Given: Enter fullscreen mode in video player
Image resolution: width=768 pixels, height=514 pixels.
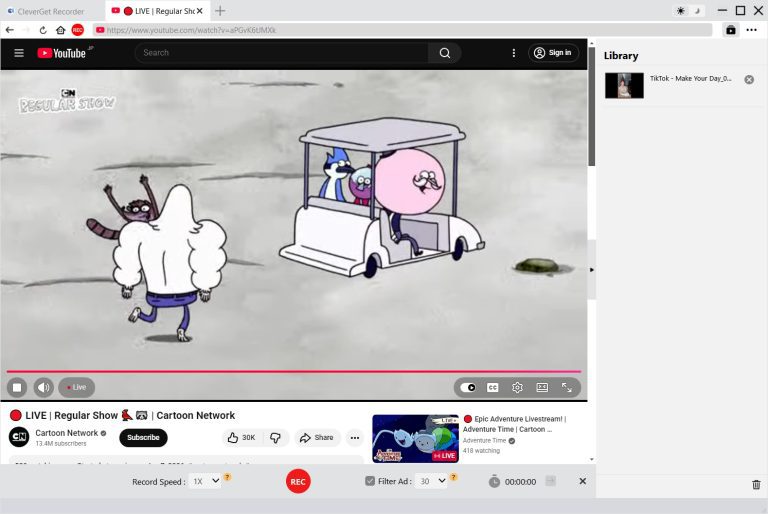Looking at the screenshot, I should click(x=566, y=387).
